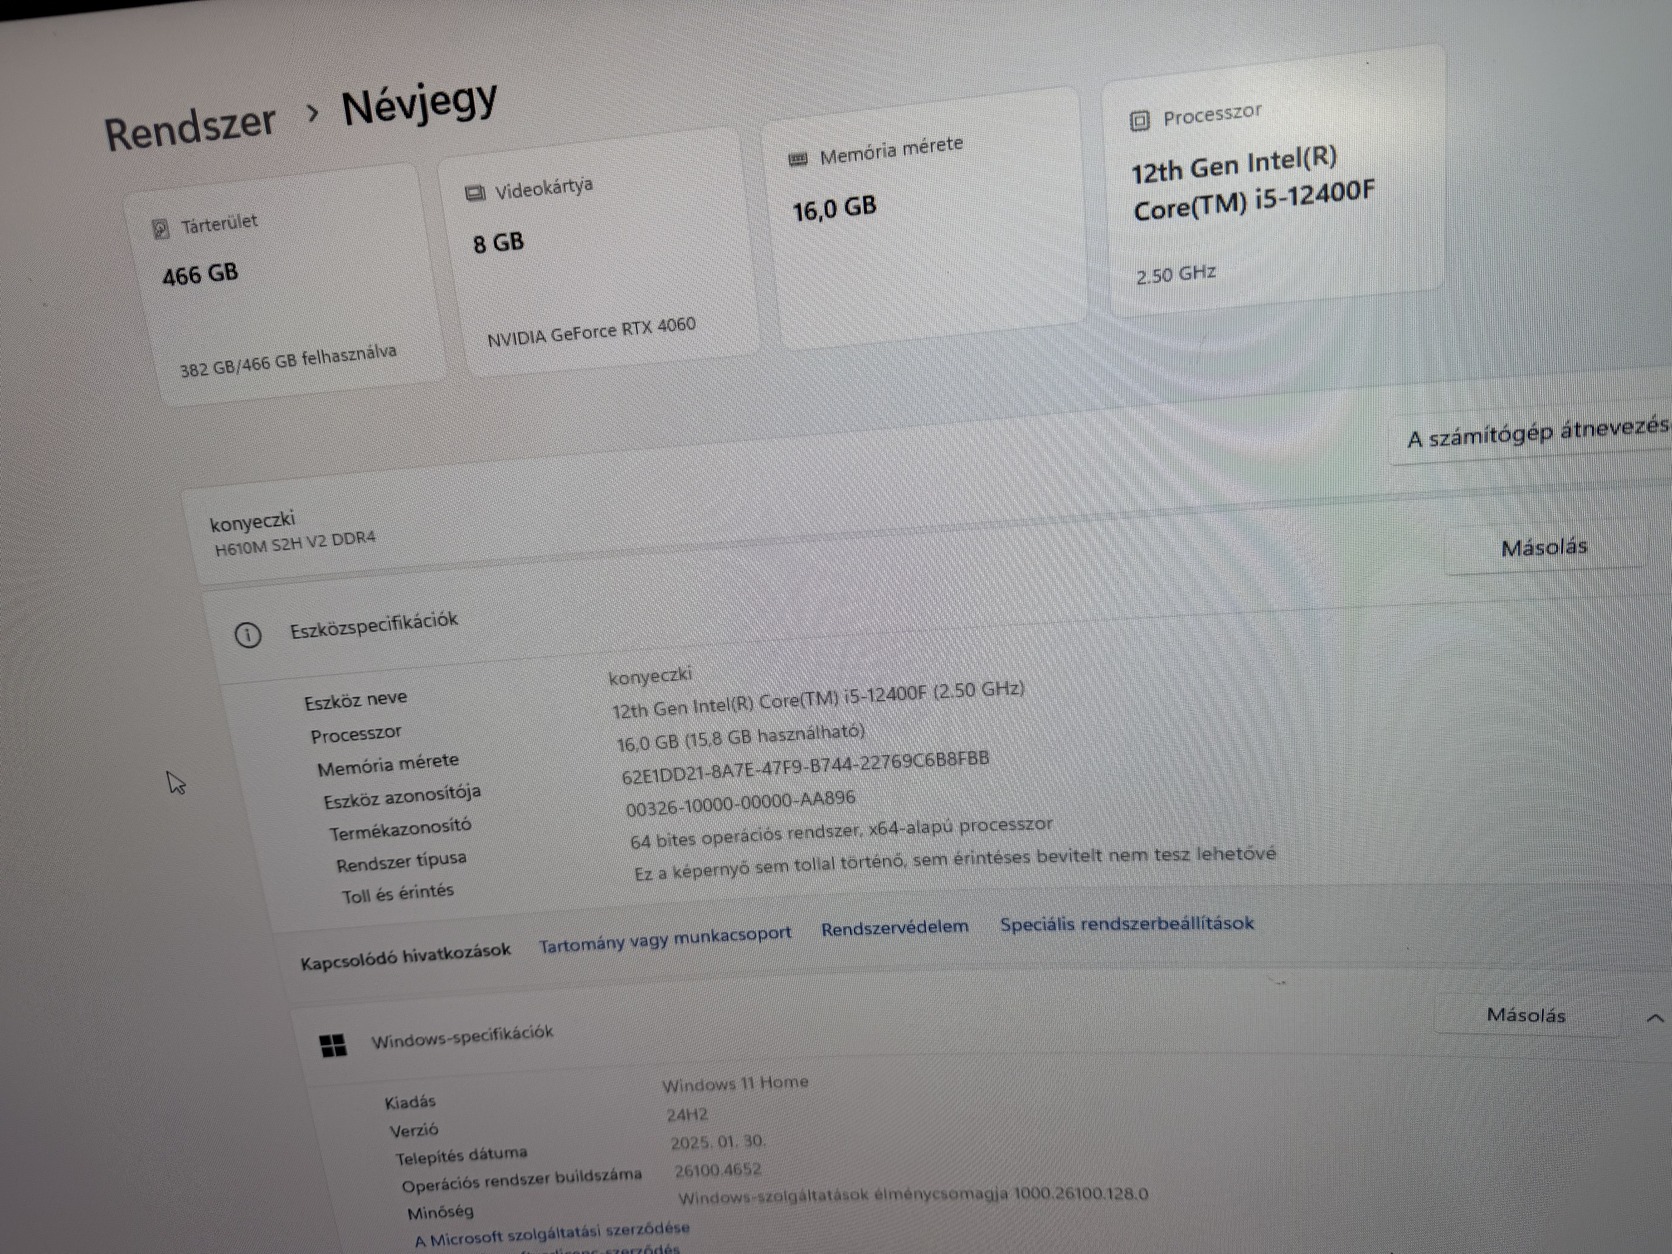Click the 2025. 01. 30. install date
Image resolution: width=1672 pixels, height=1254 pixels.
(718, 1141)
